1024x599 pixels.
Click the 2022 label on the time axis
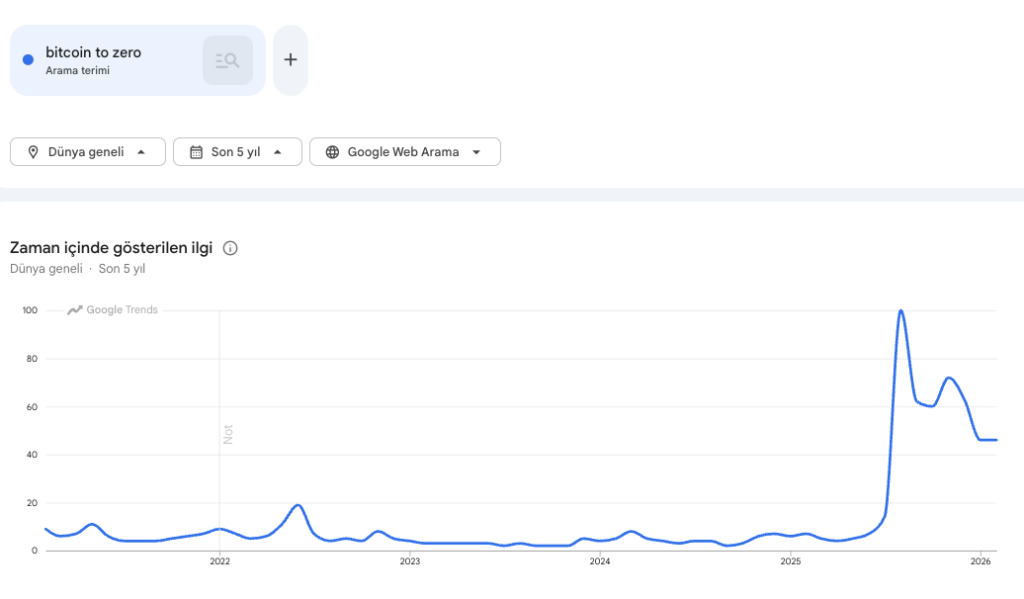tap(220, 562)
